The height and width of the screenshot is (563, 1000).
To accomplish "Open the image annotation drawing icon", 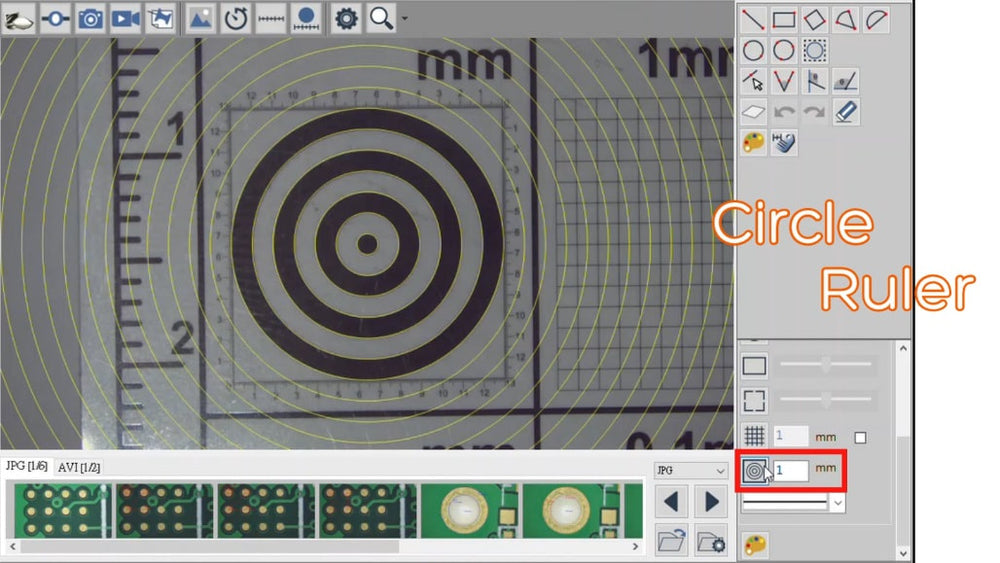I will point(160,19).
